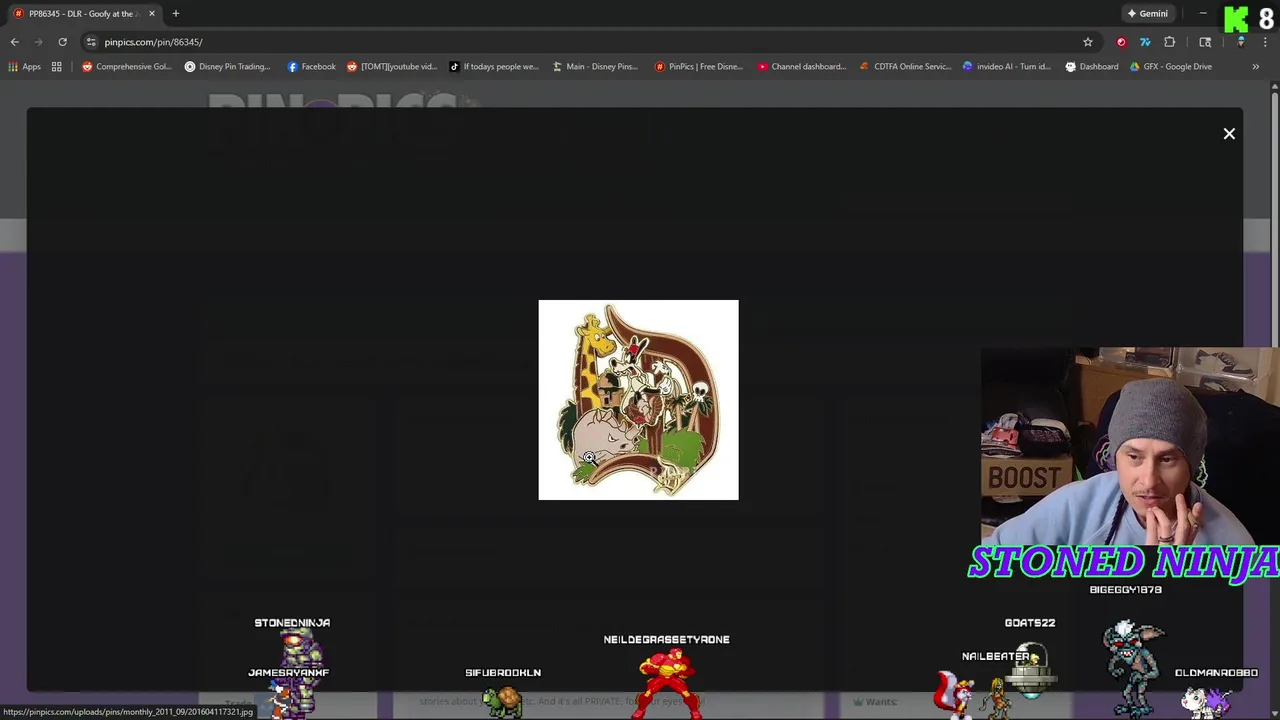Screen dimensions: 1280x720
Task: Click the Goofy safari pin image
Action: 638,400
